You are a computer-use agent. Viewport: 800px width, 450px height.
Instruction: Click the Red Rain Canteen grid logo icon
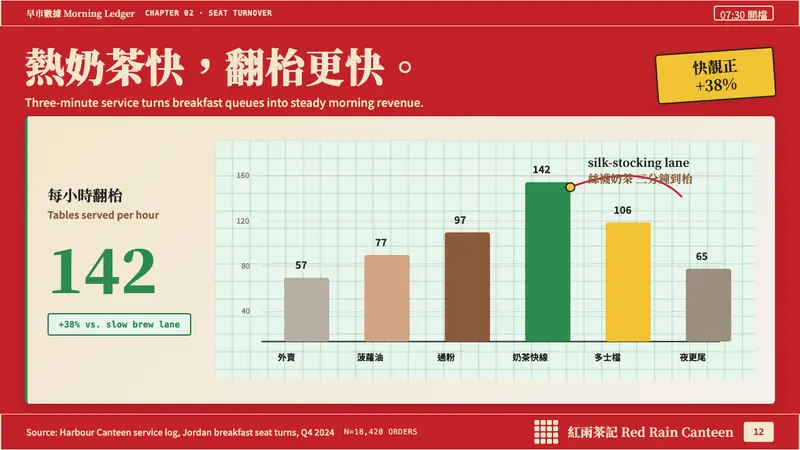tap(546, 432)
